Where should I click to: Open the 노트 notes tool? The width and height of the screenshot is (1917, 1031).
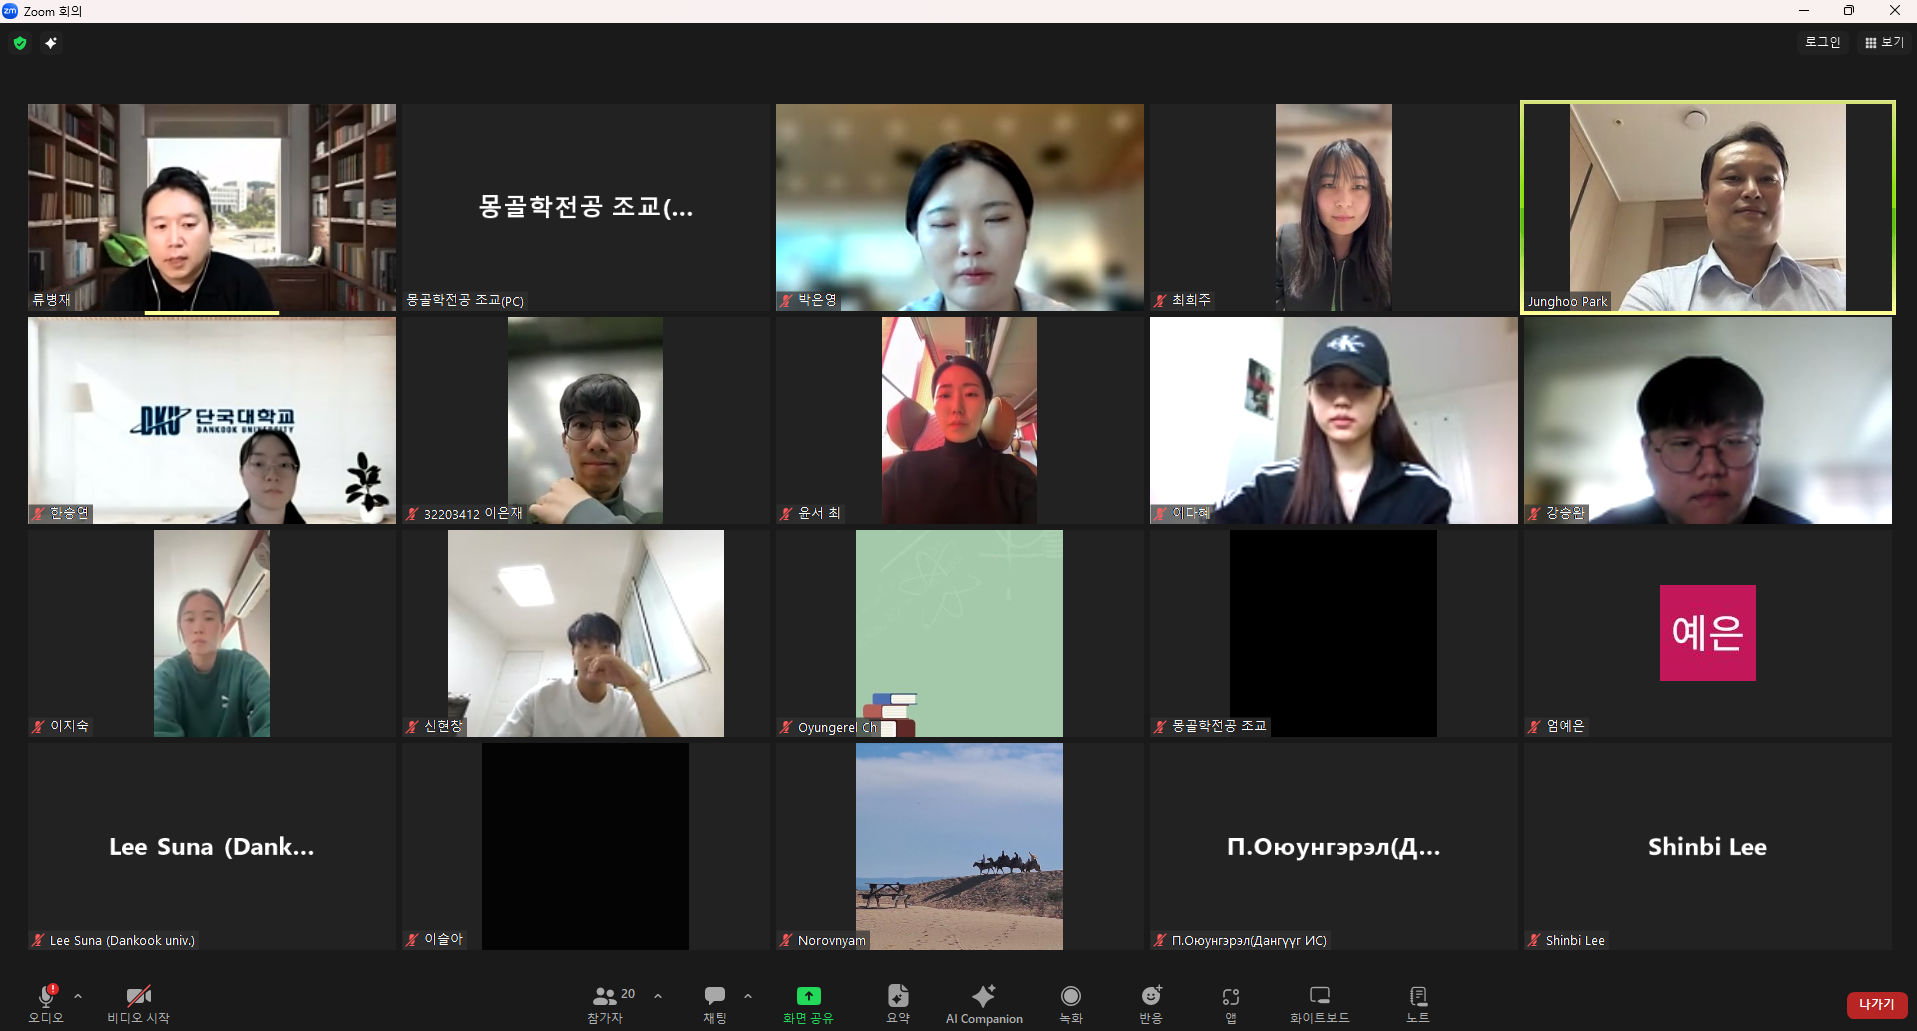point(1417,1003)
